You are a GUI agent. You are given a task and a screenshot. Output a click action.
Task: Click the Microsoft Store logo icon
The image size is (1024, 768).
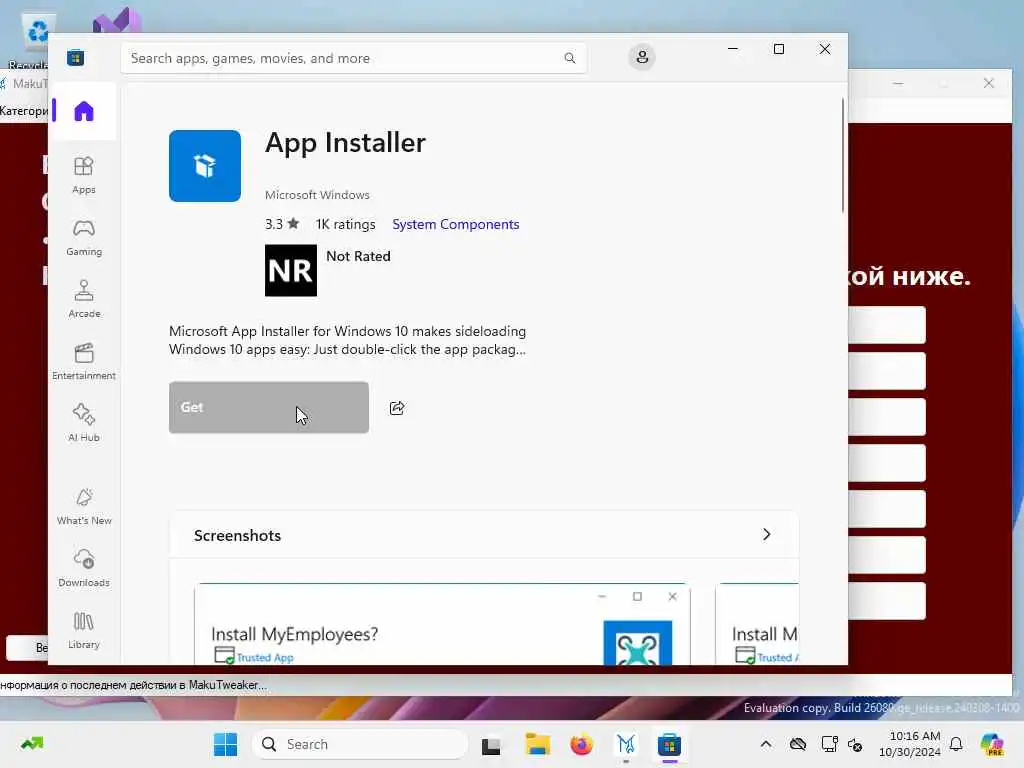[75, 57]
